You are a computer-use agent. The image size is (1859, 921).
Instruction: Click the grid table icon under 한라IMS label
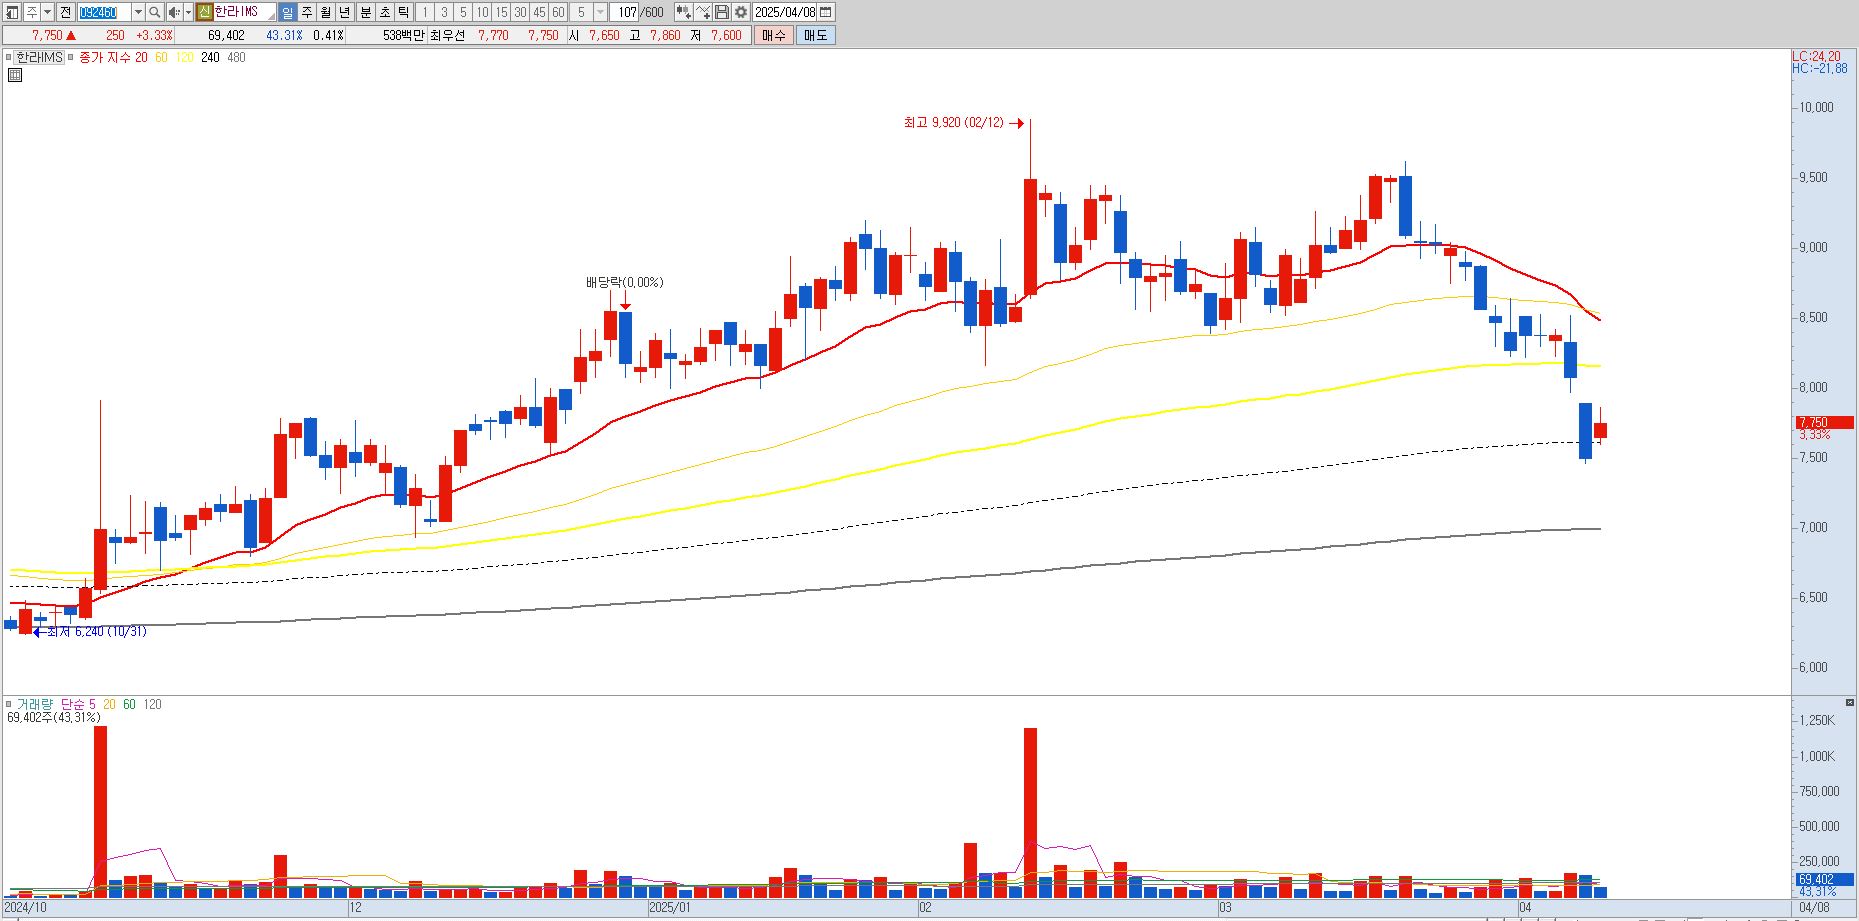[15, 75]
